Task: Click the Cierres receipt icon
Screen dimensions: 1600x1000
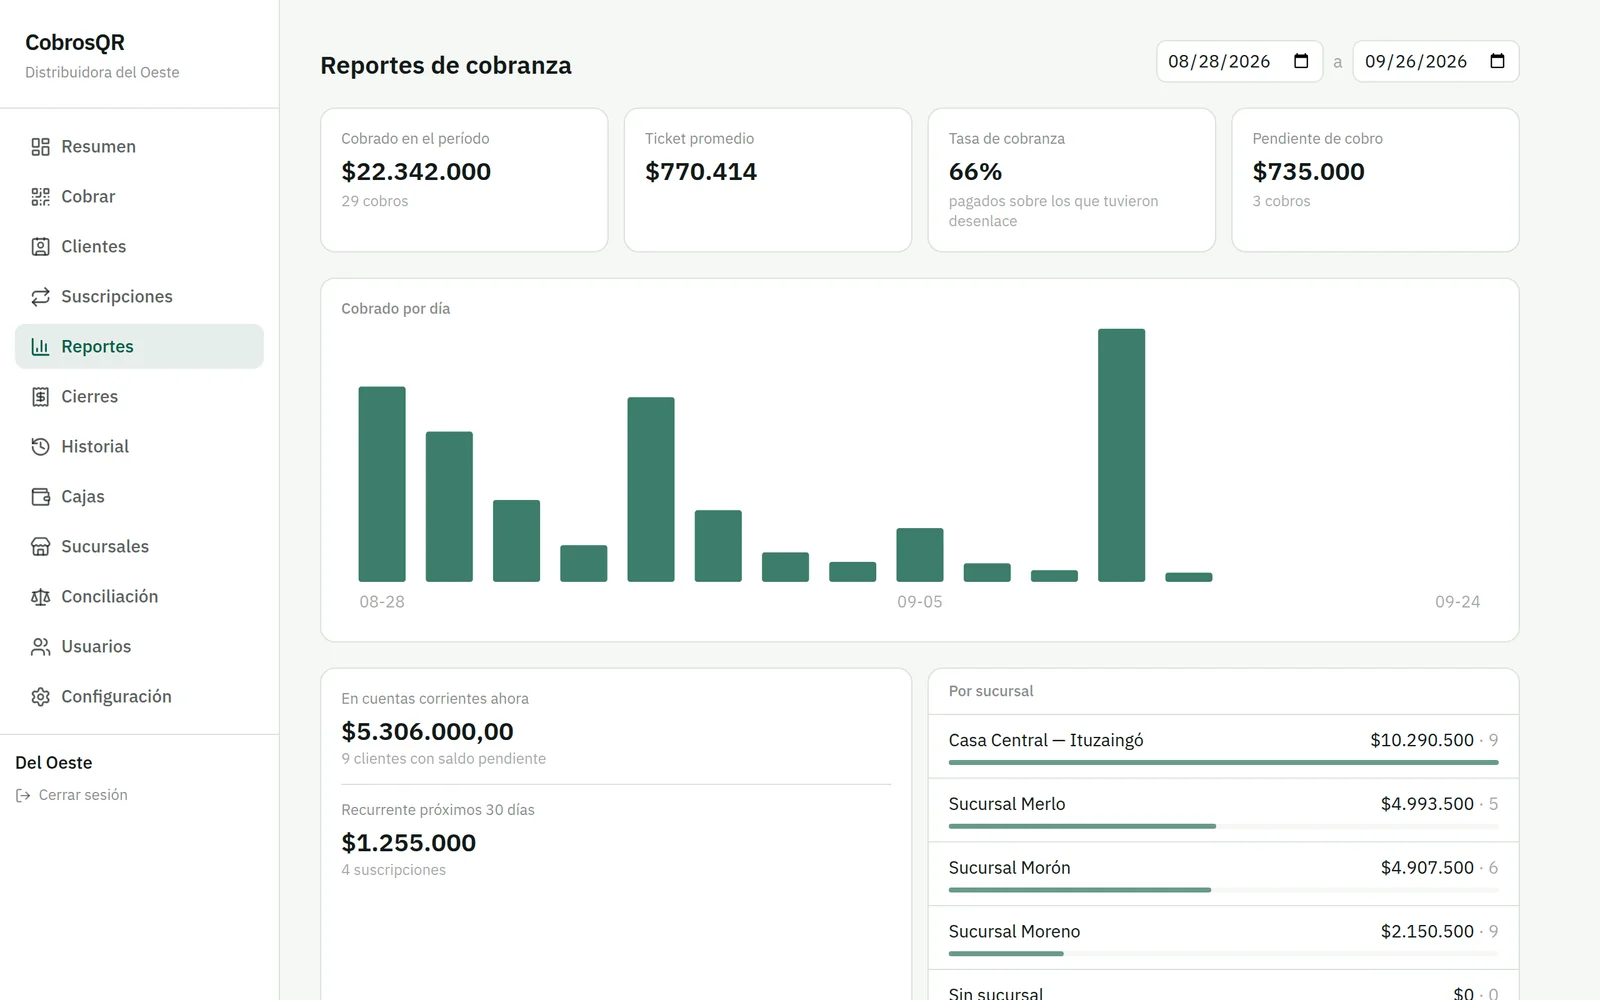Action: tap(40, 397)
